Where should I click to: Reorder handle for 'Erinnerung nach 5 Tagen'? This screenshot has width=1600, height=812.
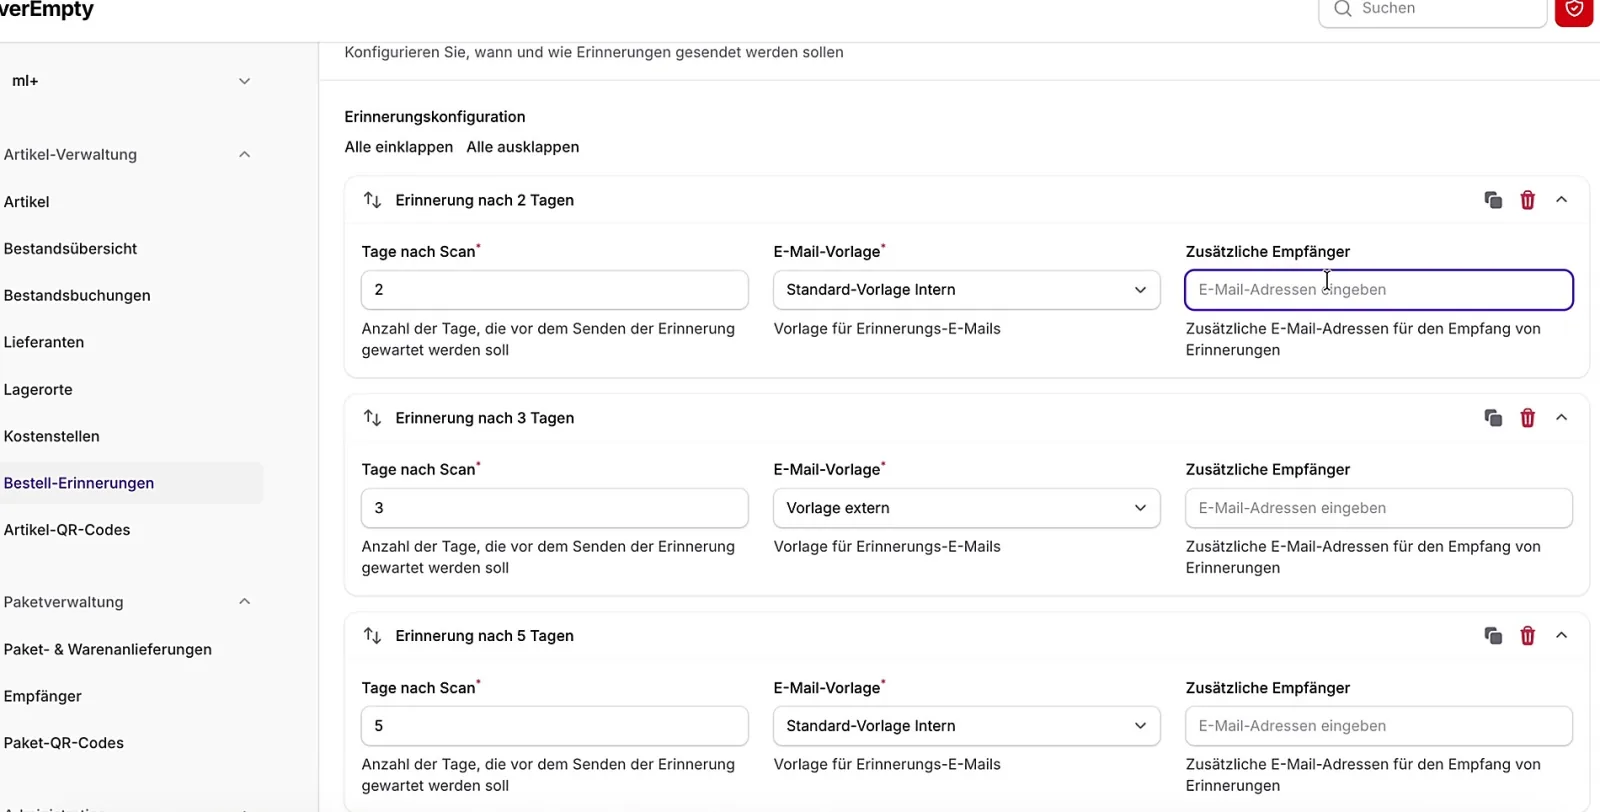(372, 636)
